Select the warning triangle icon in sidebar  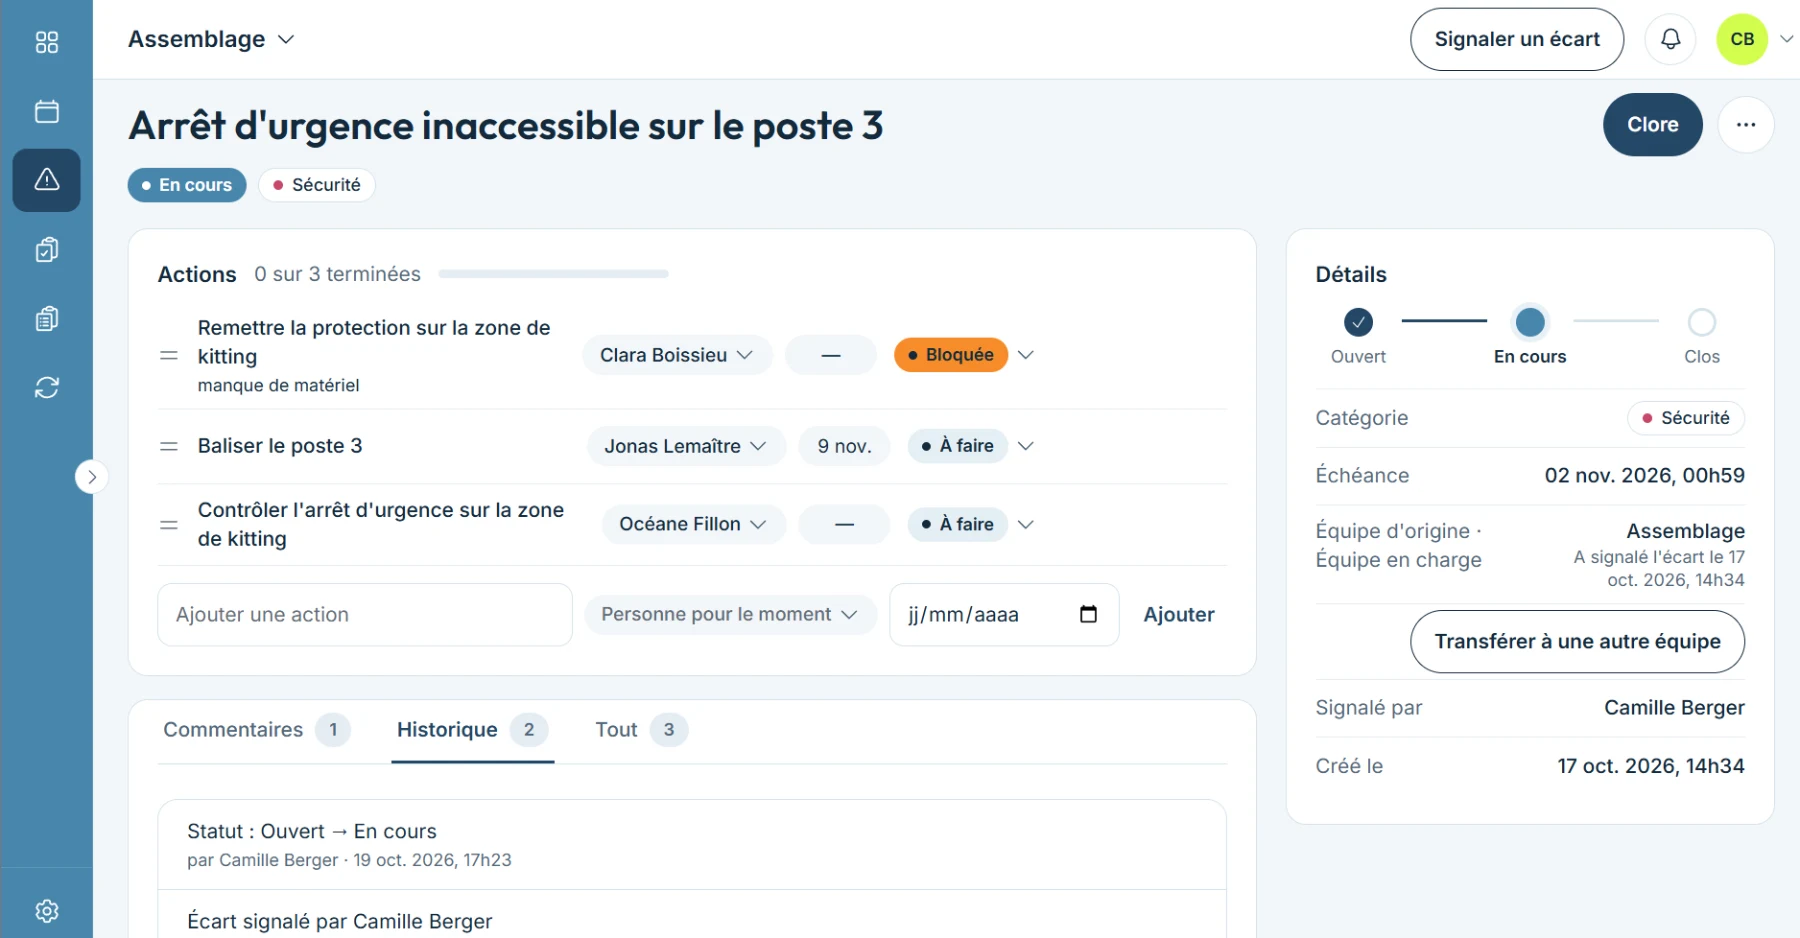tap(46, 180)
